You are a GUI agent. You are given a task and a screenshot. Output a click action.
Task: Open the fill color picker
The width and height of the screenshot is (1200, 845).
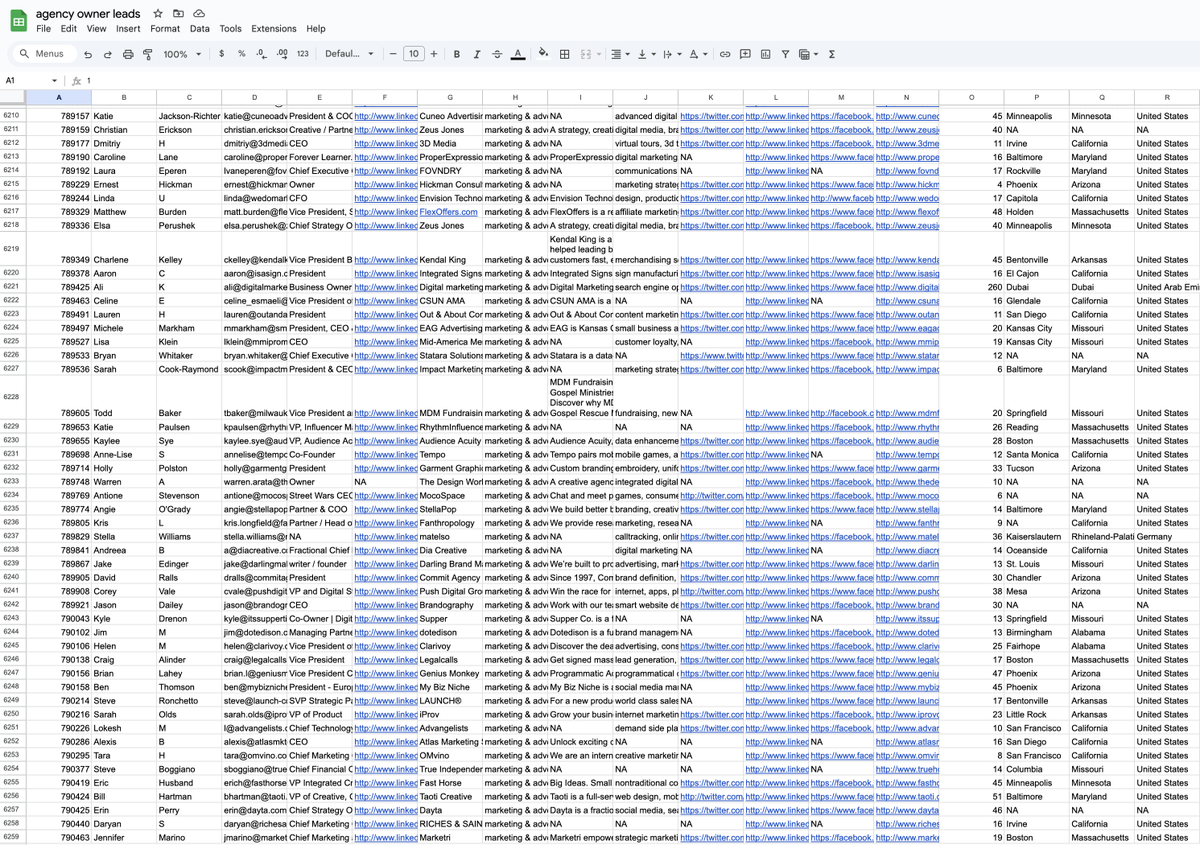(x=543, y=54)
